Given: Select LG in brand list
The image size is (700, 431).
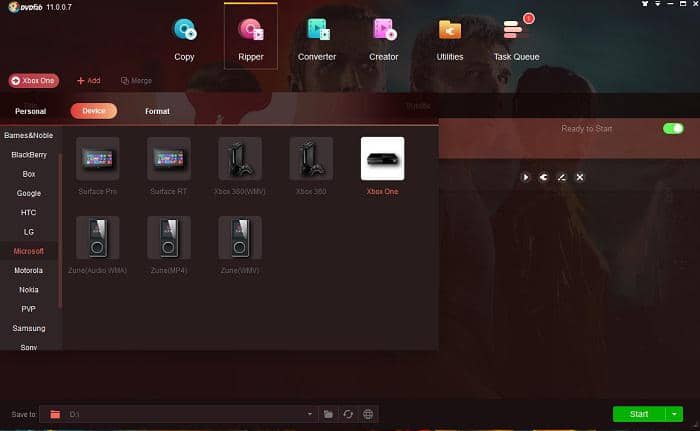Looking at the screenshot, I should click(x=29, y=232).
